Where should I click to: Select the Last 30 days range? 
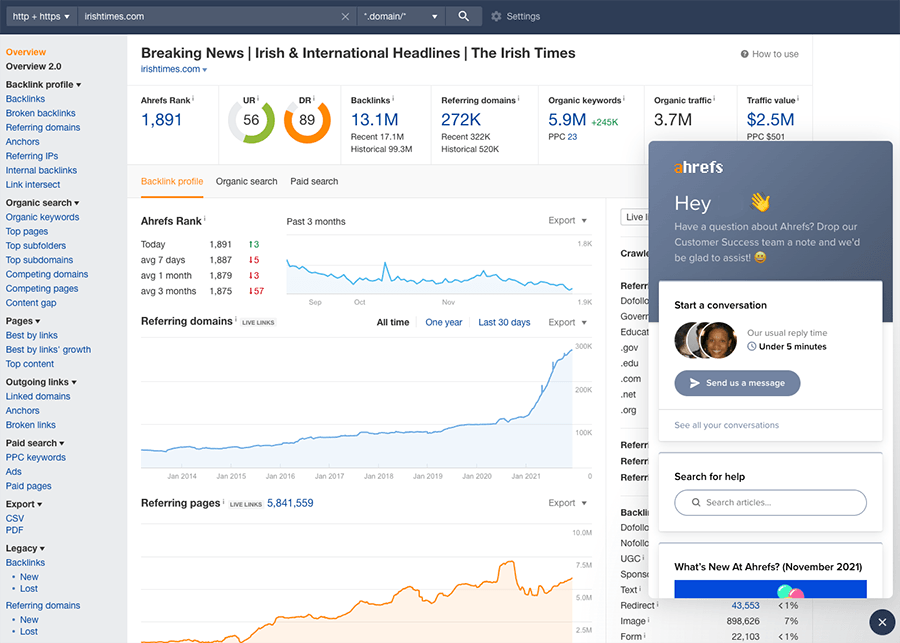point(504,323)
